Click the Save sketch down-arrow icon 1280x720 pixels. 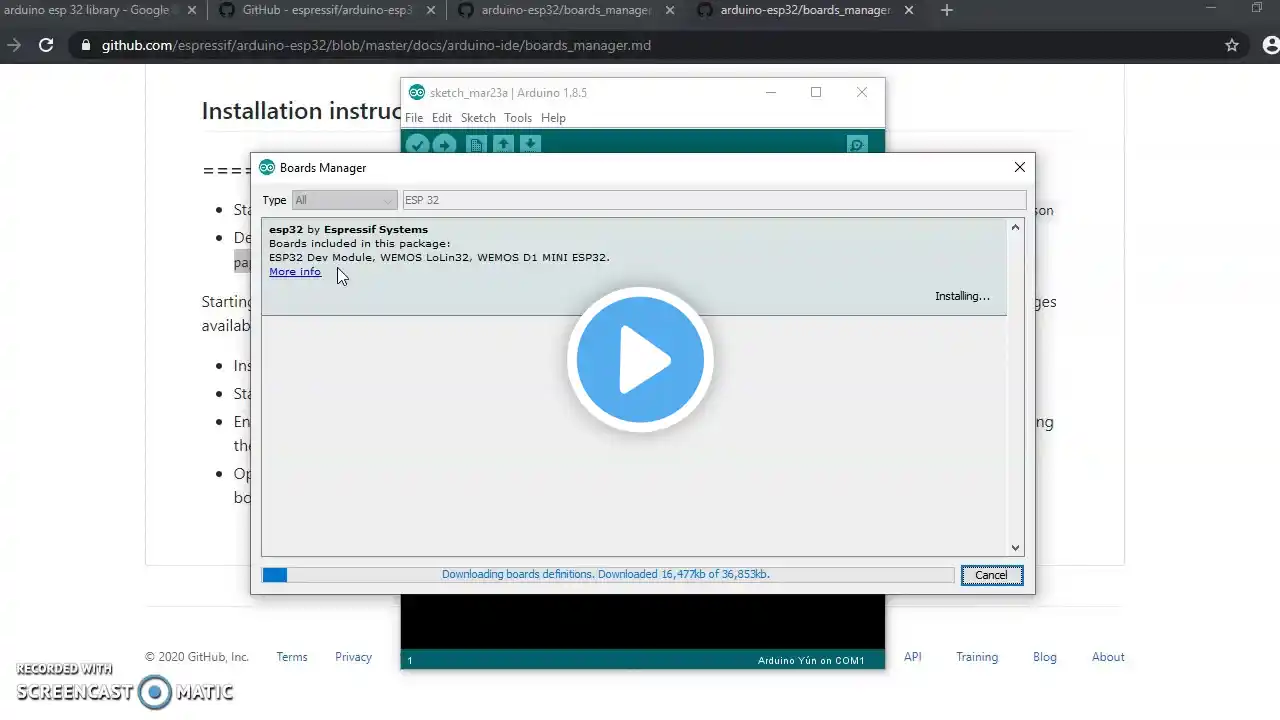[x=530, y=144]
